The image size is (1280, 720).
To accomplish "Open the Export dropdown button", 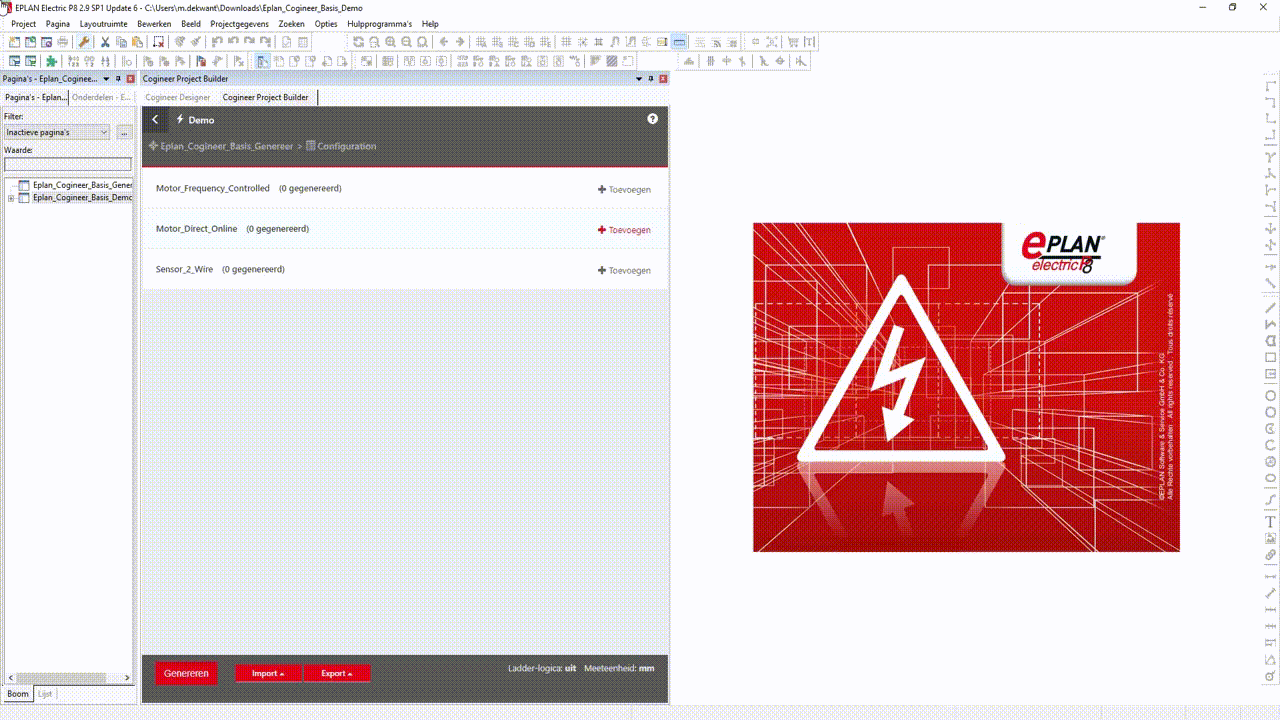I will (x=337, y=673).
